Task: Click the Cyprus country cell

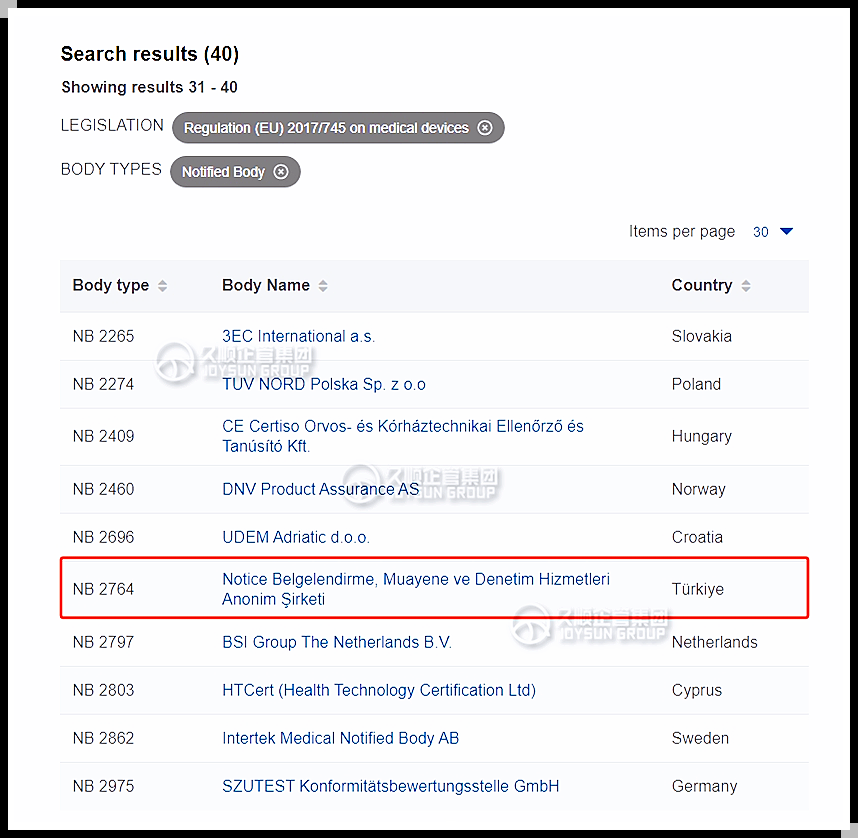Action: tap(697, 690)
